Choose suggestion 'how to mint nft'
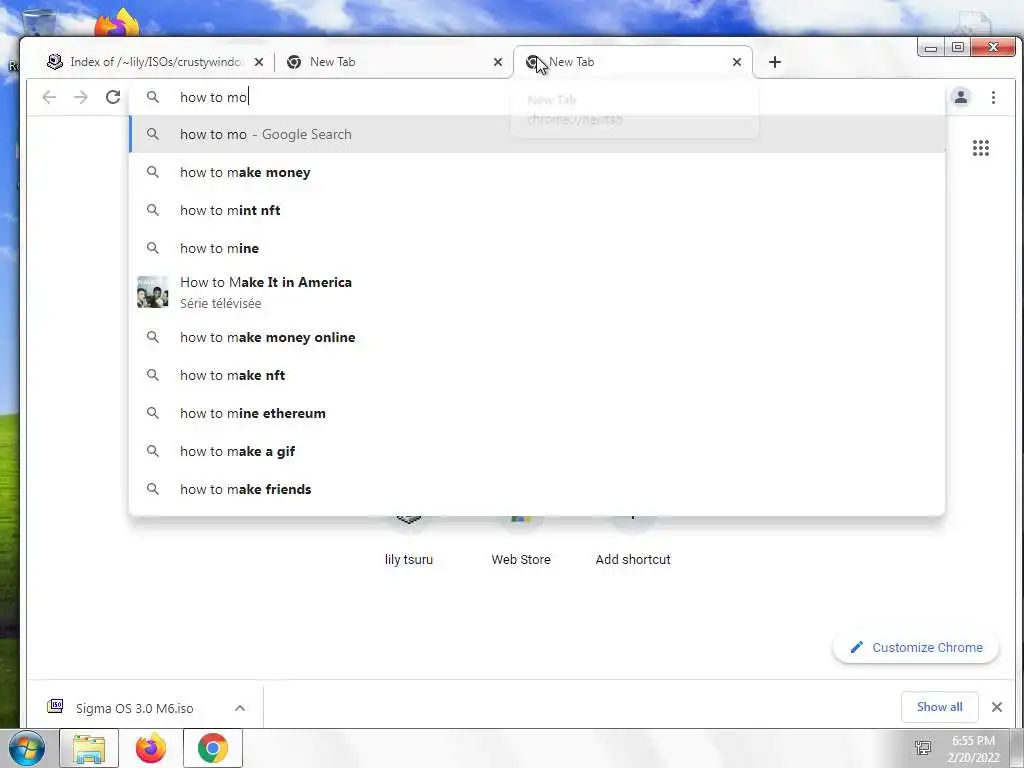1024x768 pixels. click(x=537, y=210)
